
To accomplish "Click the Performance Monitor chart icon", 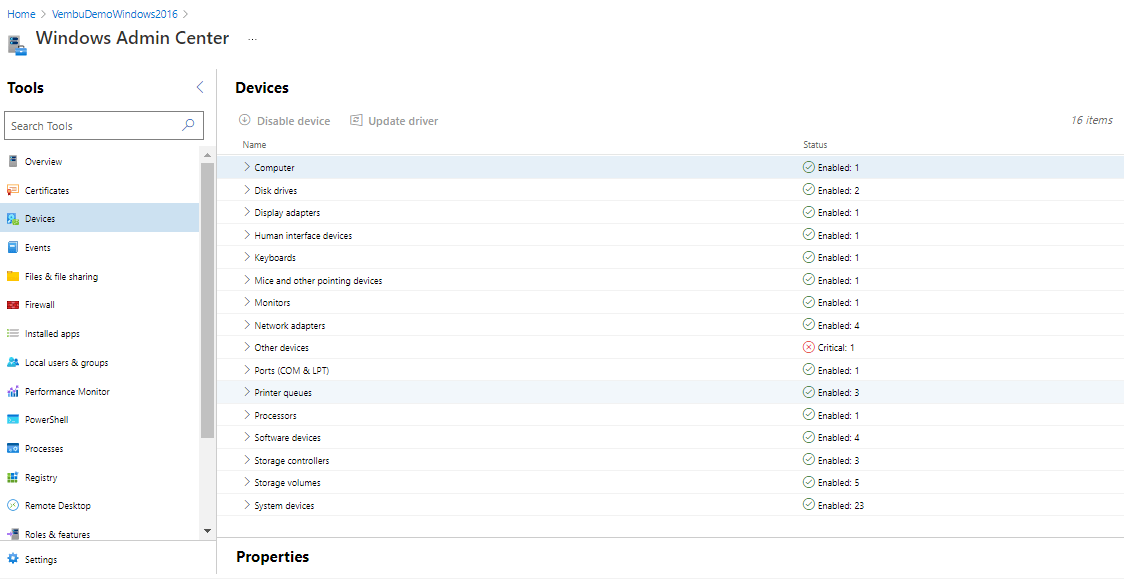I will click(x=12, y=391).
